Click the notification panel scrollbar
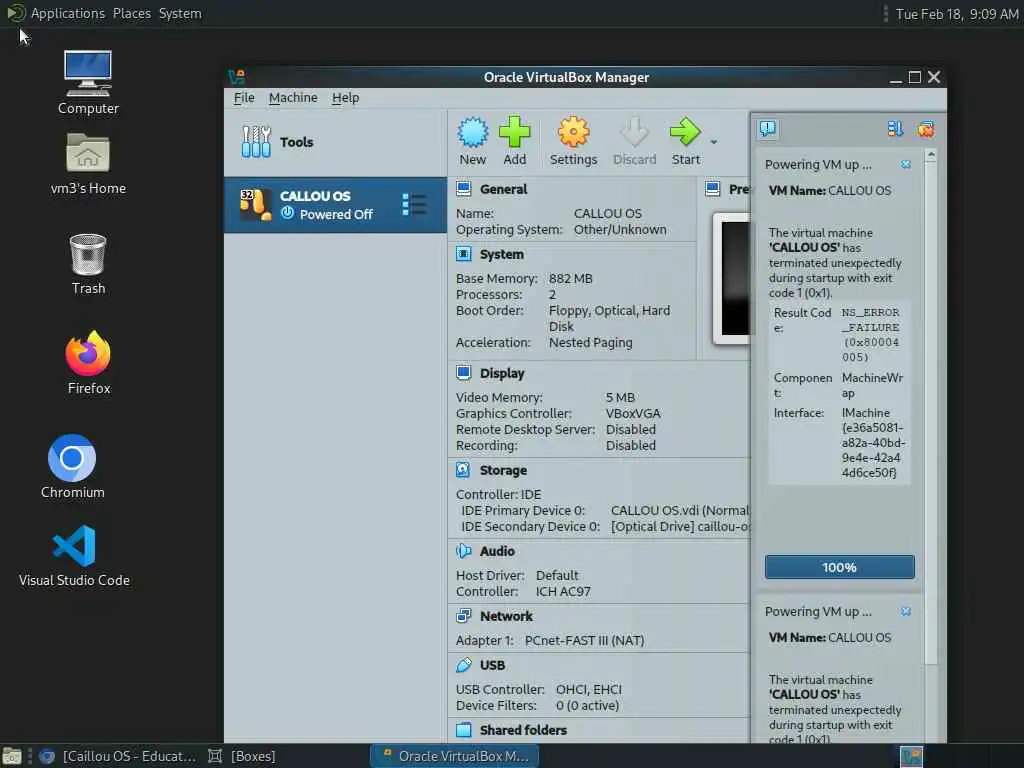The image size is (1024, 768). [x=931, y=414]
